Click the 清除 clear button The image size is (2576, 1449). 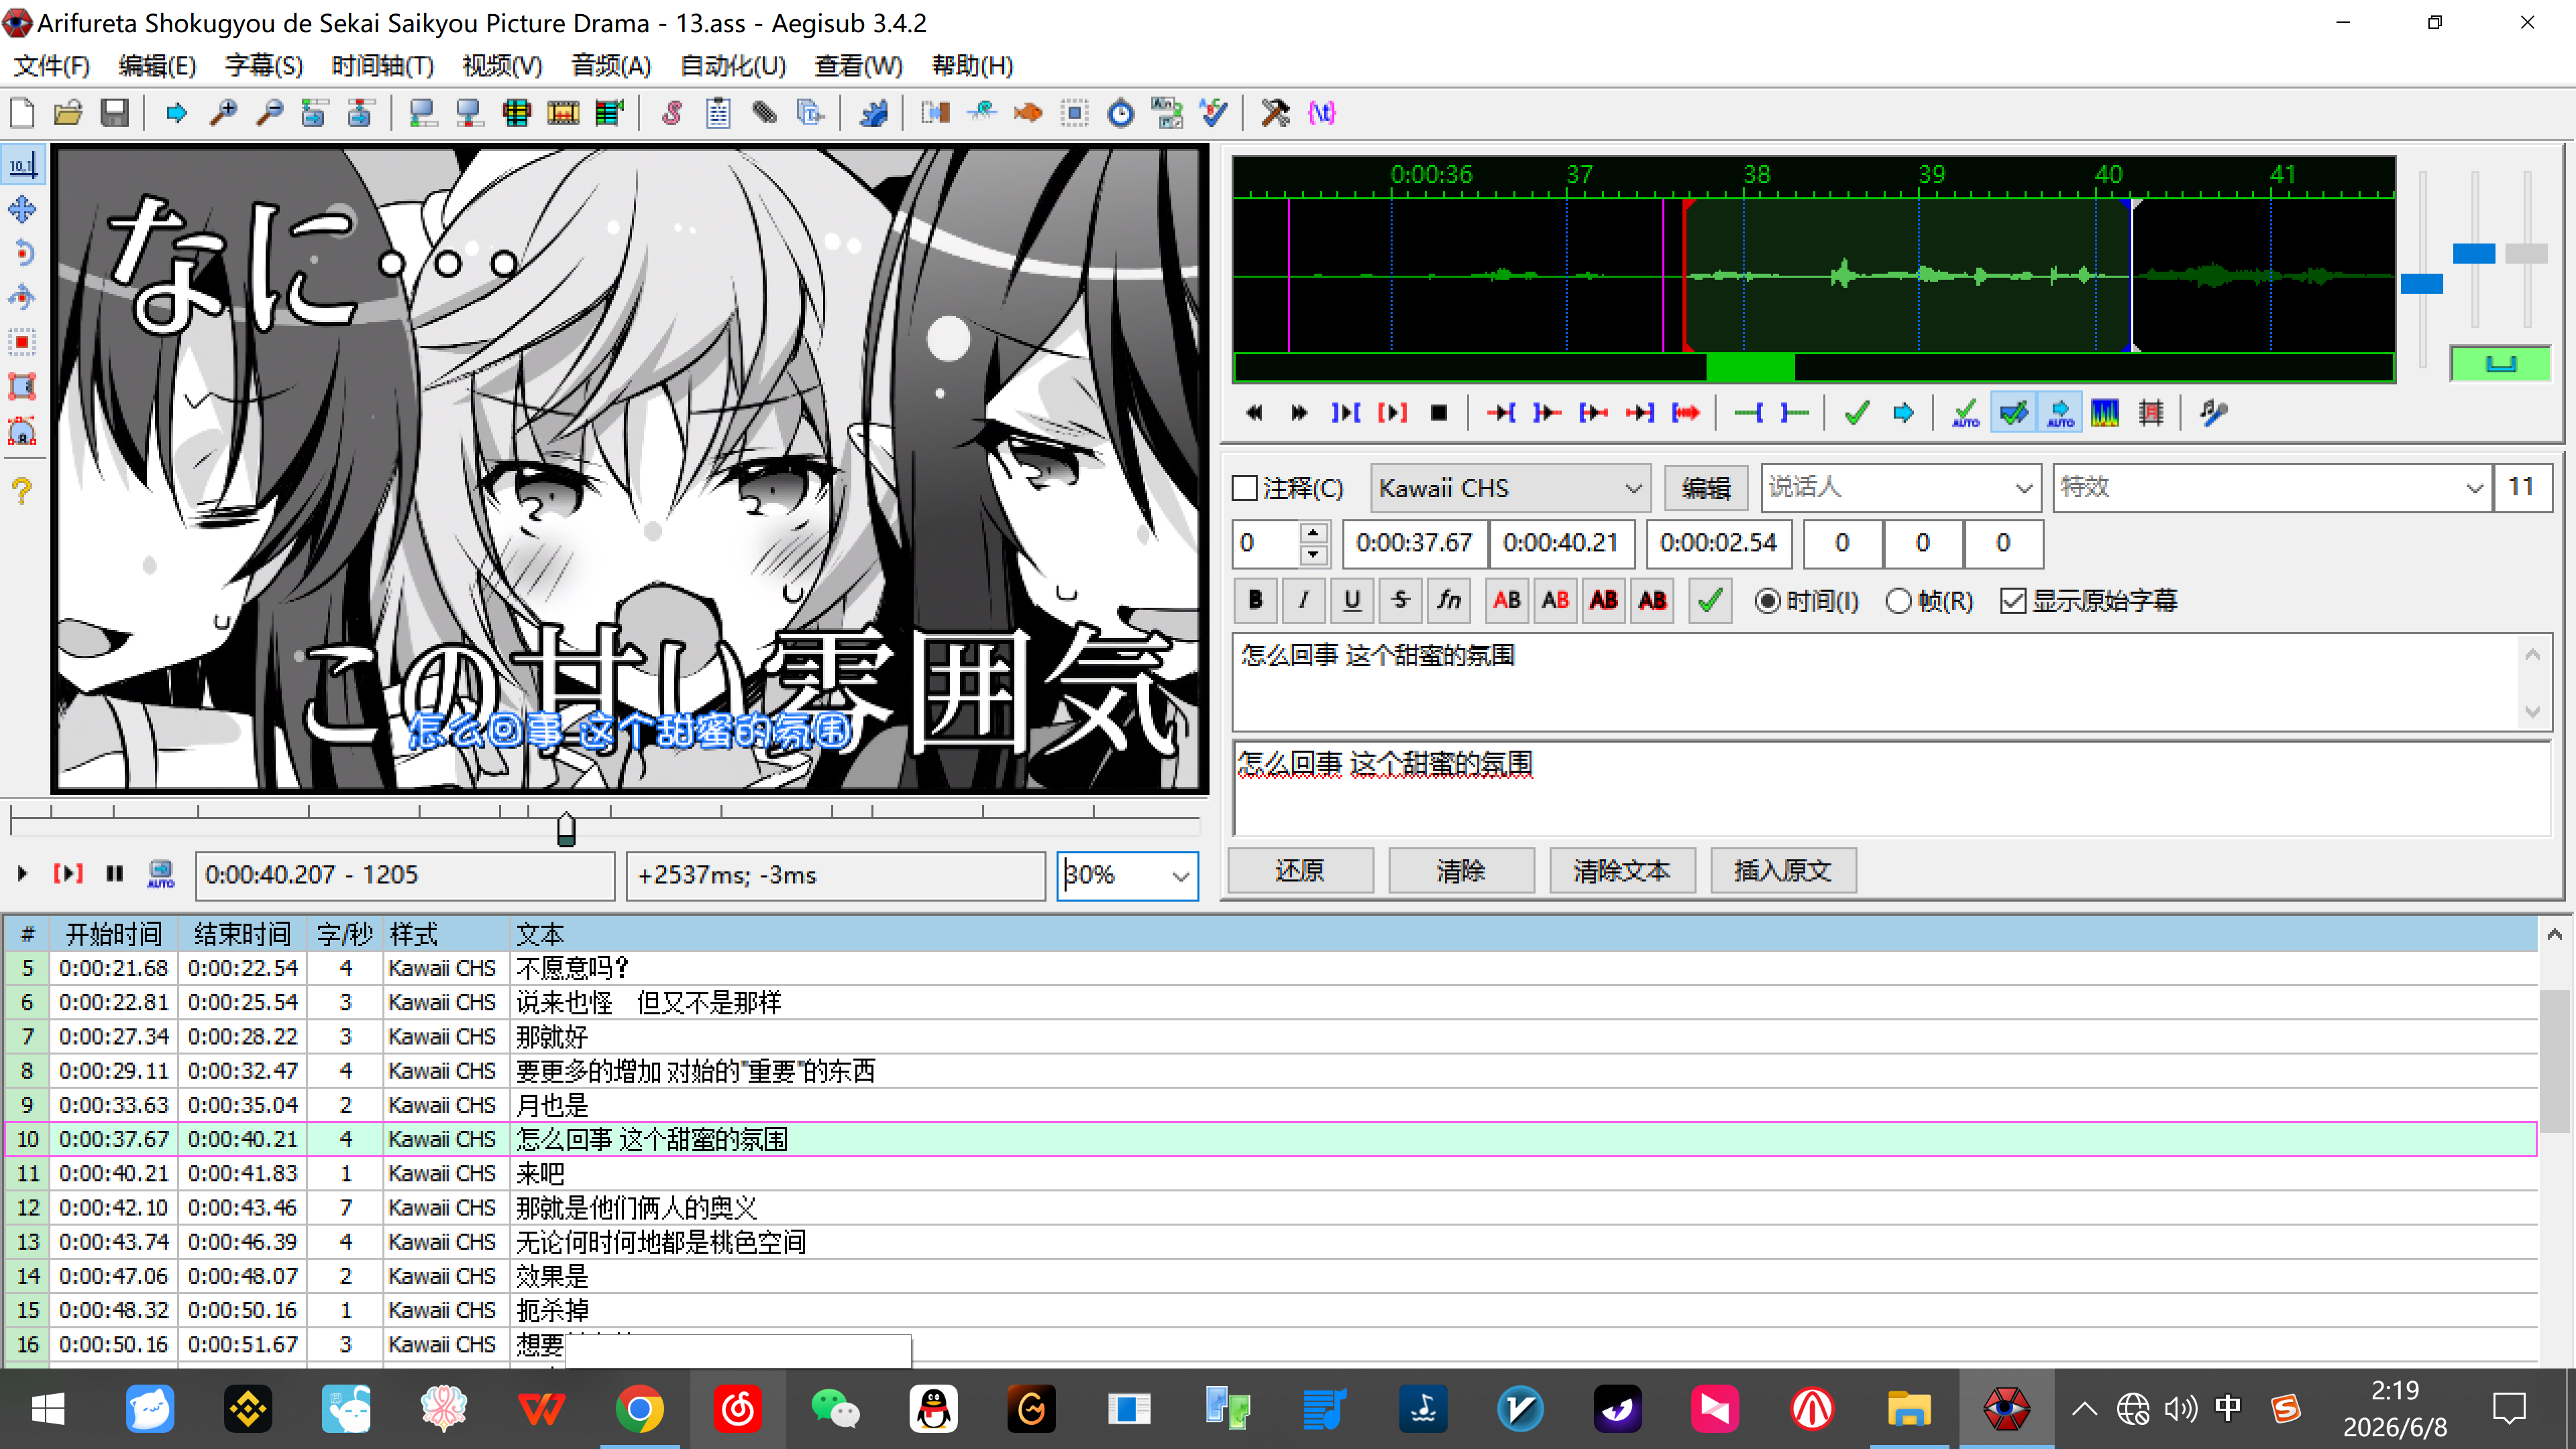pyautogui.click(x=1461, y=870)
